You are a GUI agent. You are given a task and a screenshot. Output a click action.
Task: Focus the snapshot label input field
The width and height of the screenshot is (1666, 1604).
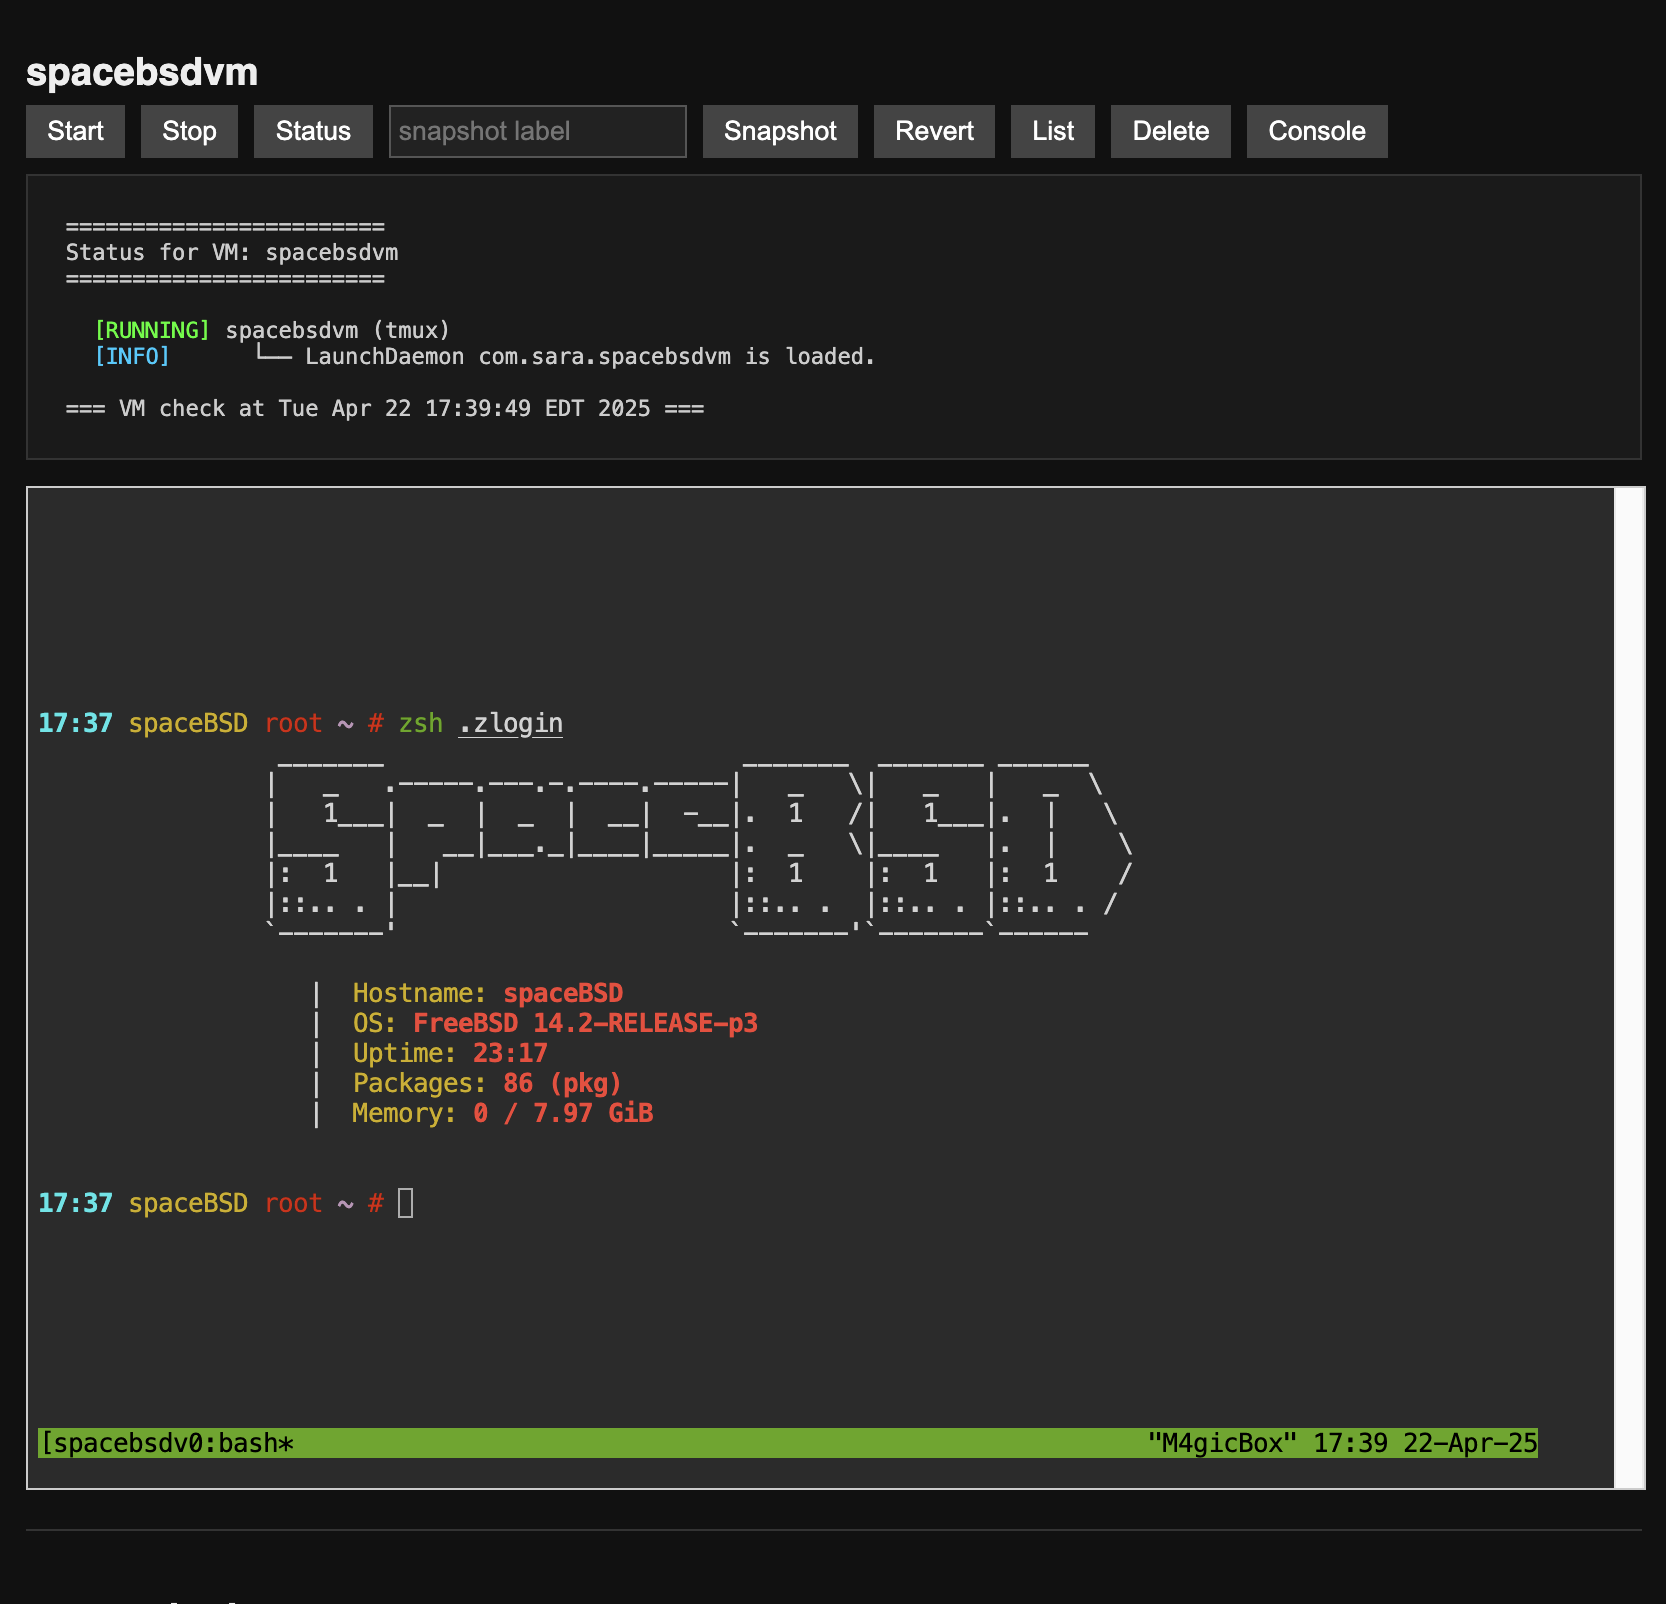tap(538, 131)
